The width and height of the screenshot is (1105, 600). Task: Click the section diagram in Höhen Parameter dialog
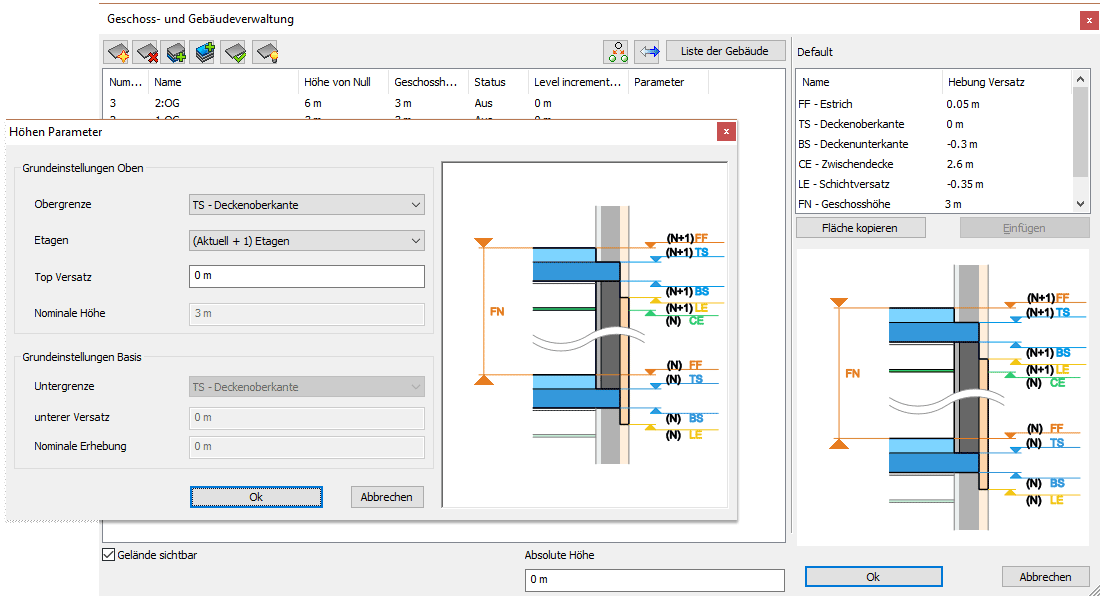click(585, 334)
